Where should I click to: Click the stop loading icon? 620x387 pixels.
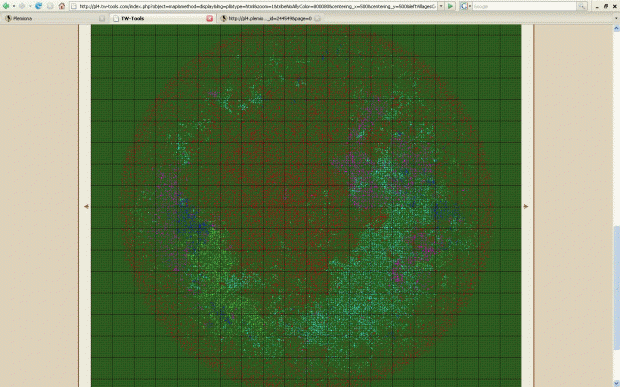click(50, 6)
